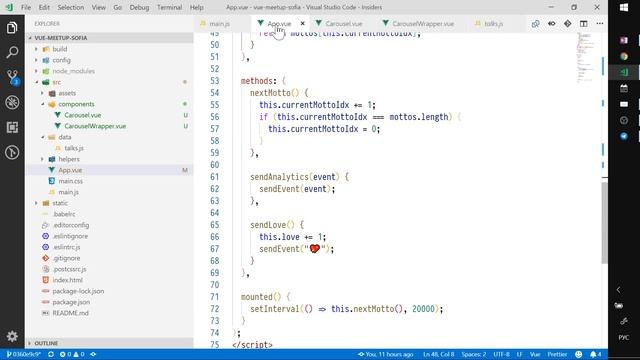Viewport: 640px width, 360px height.
Task: Open the GitLens view in activity bar
Action: click(12, 152)
